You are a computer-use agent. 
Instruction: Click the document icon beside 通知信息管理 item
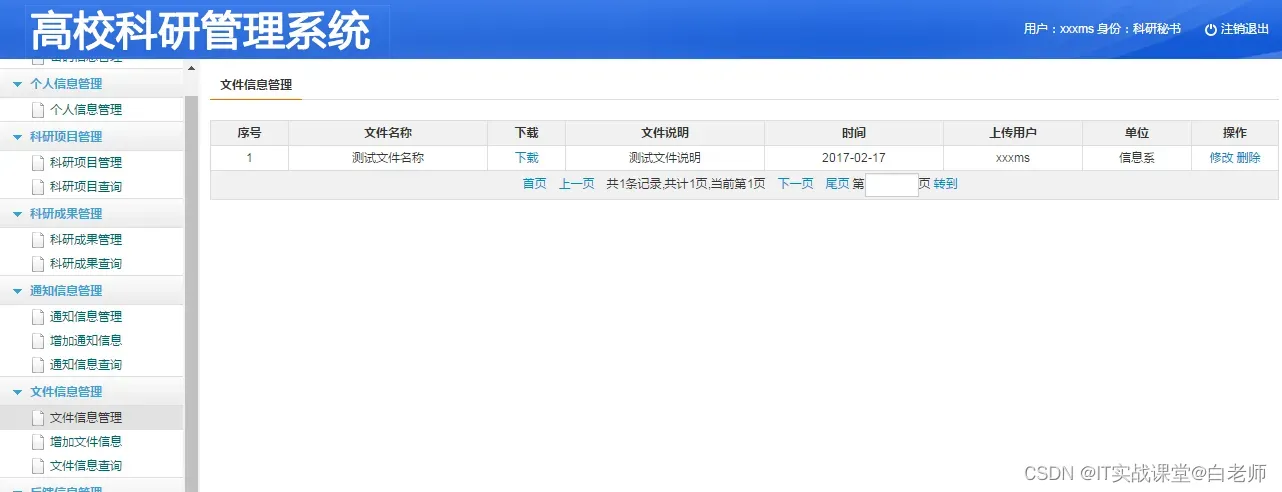point(38,317)
